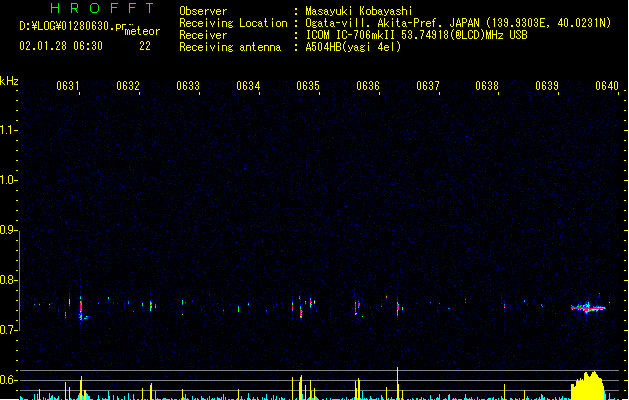Click time axis marker 0632
Viewport: 629px width, 400px height.
128,86
